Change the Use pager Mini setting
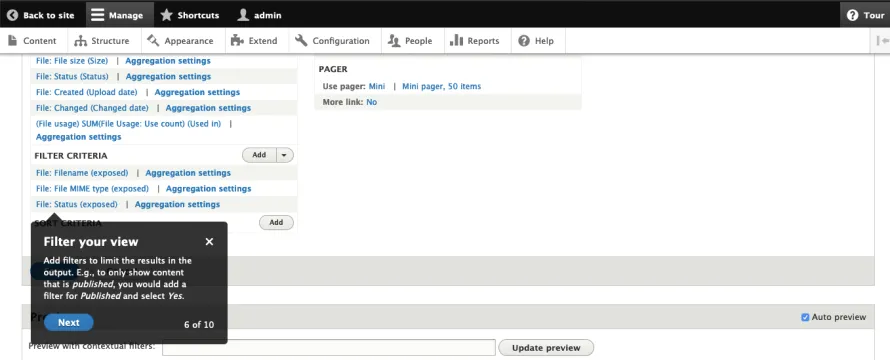The width and height of the screenshot is (890, 360). click(x=377, y=86)
